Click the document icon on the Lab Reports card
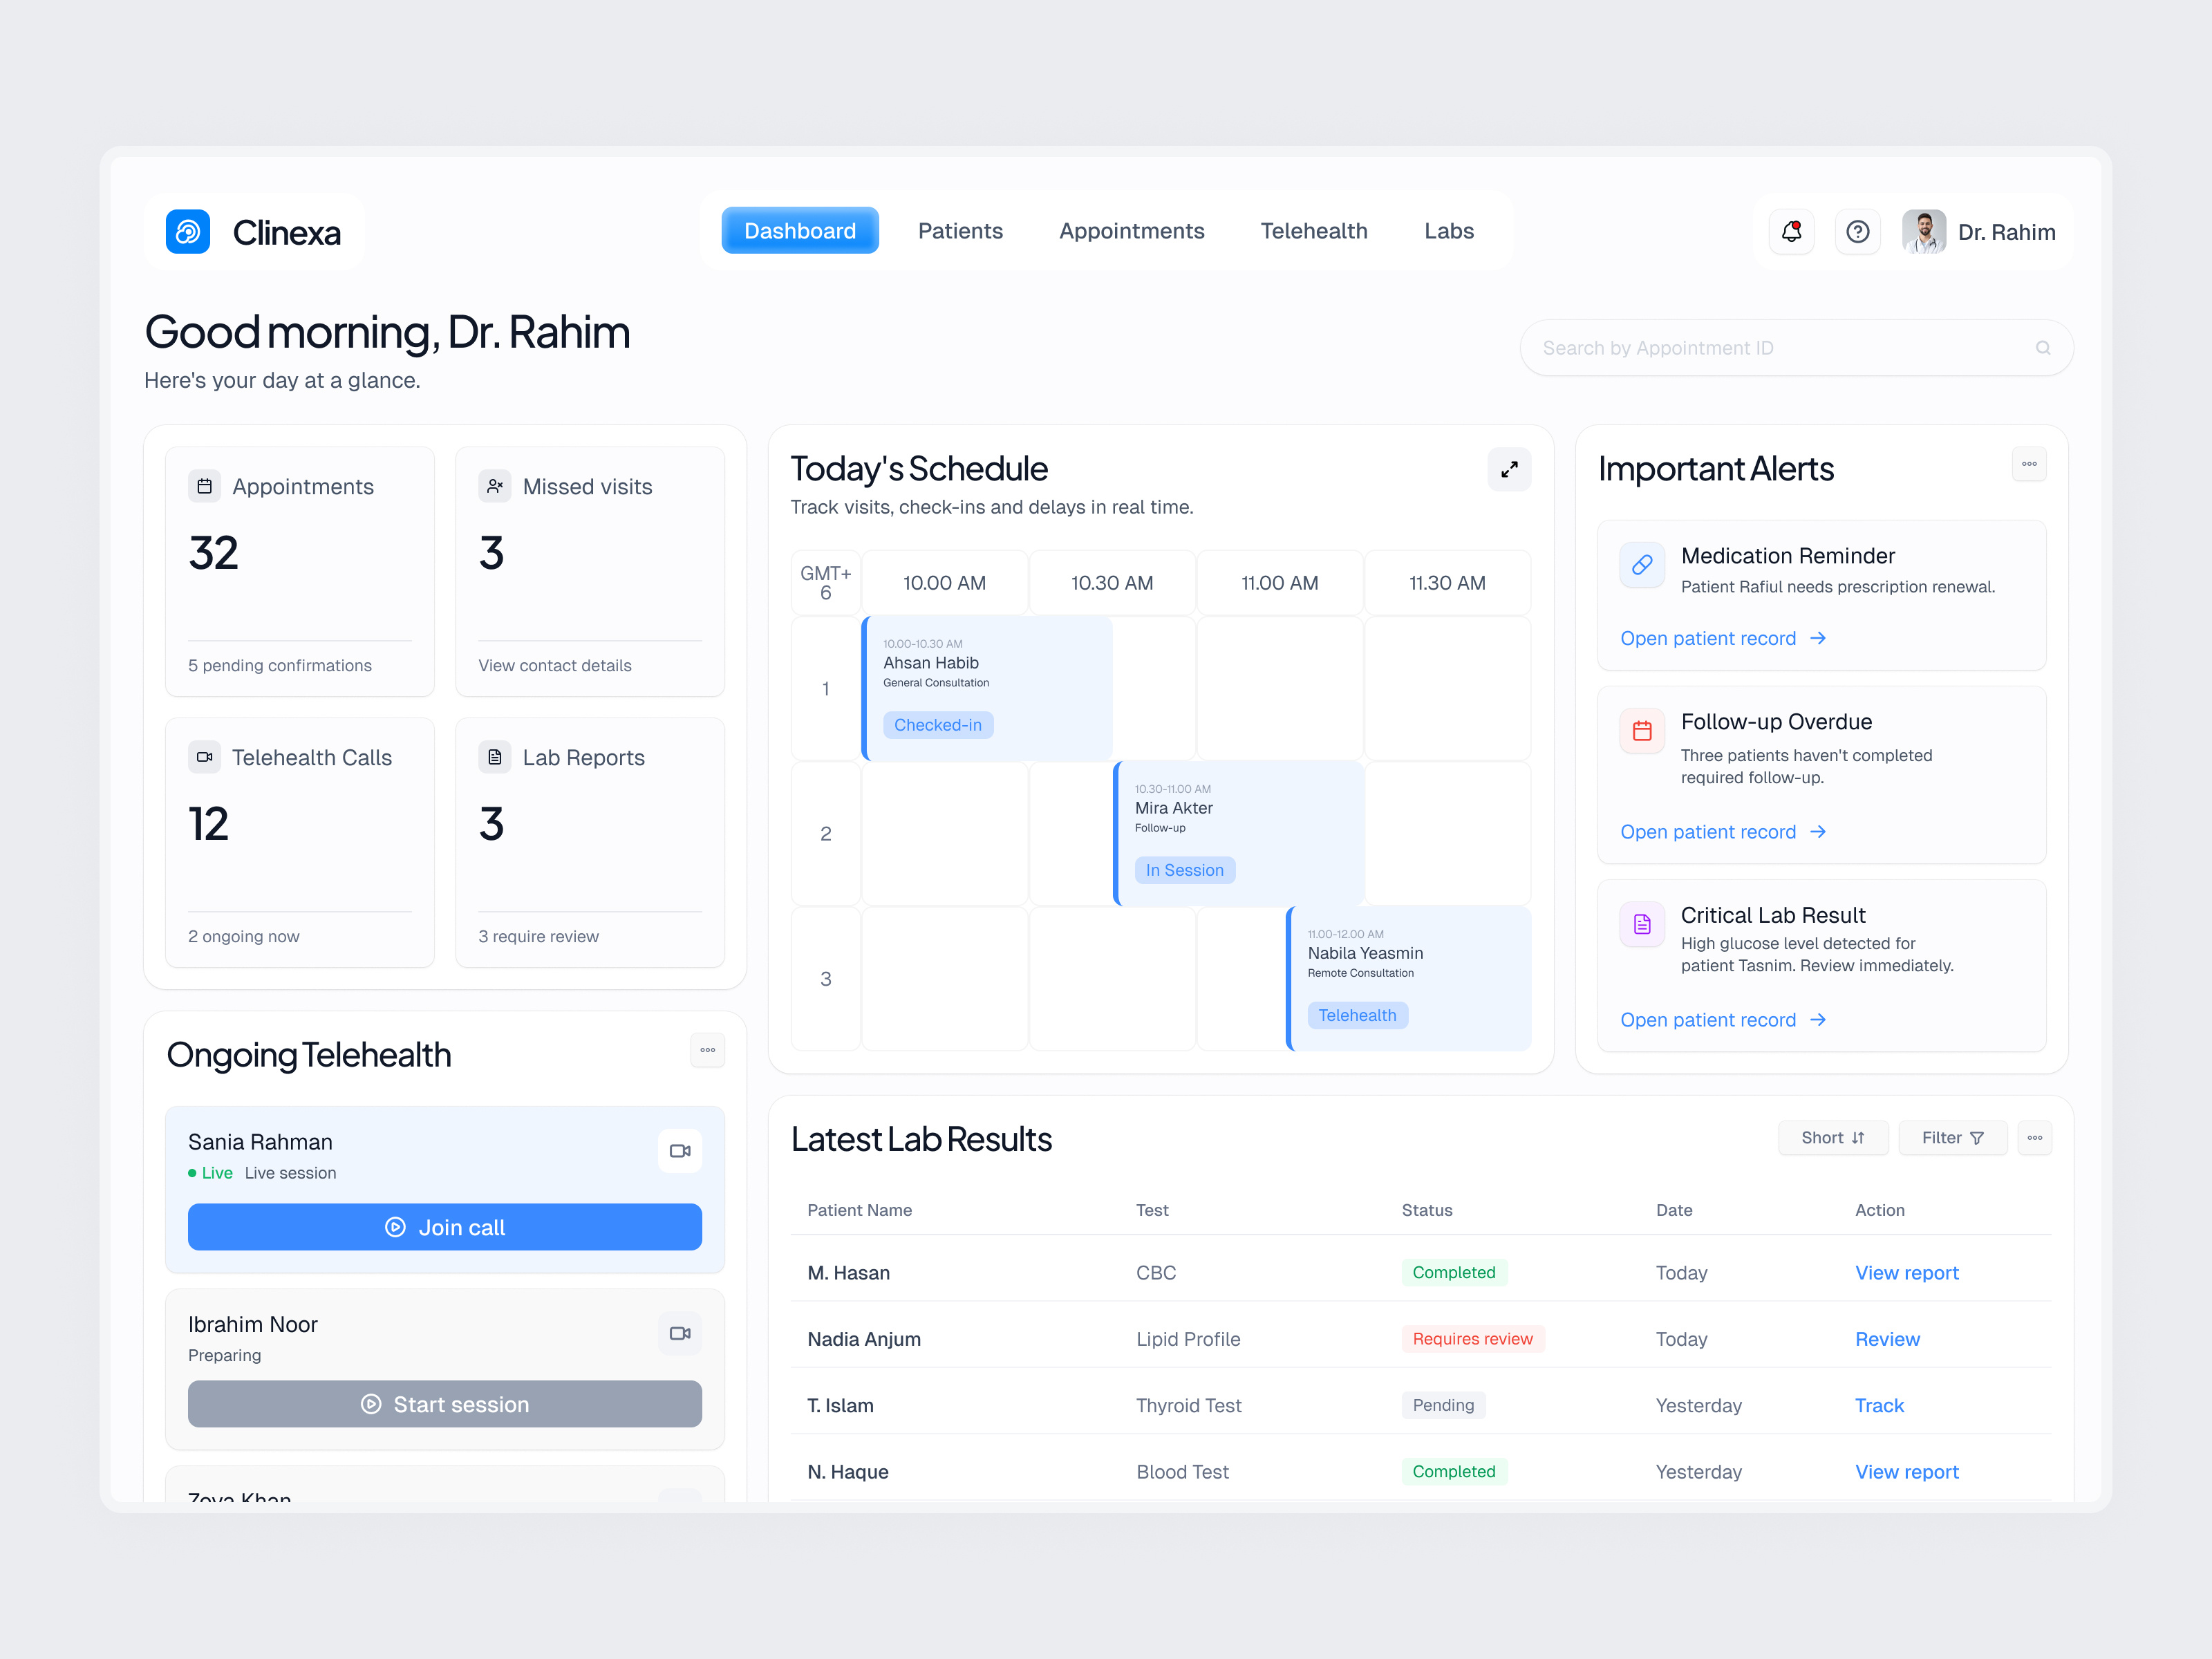Viewport: 2212px width, 1659px height. (494, 757)
